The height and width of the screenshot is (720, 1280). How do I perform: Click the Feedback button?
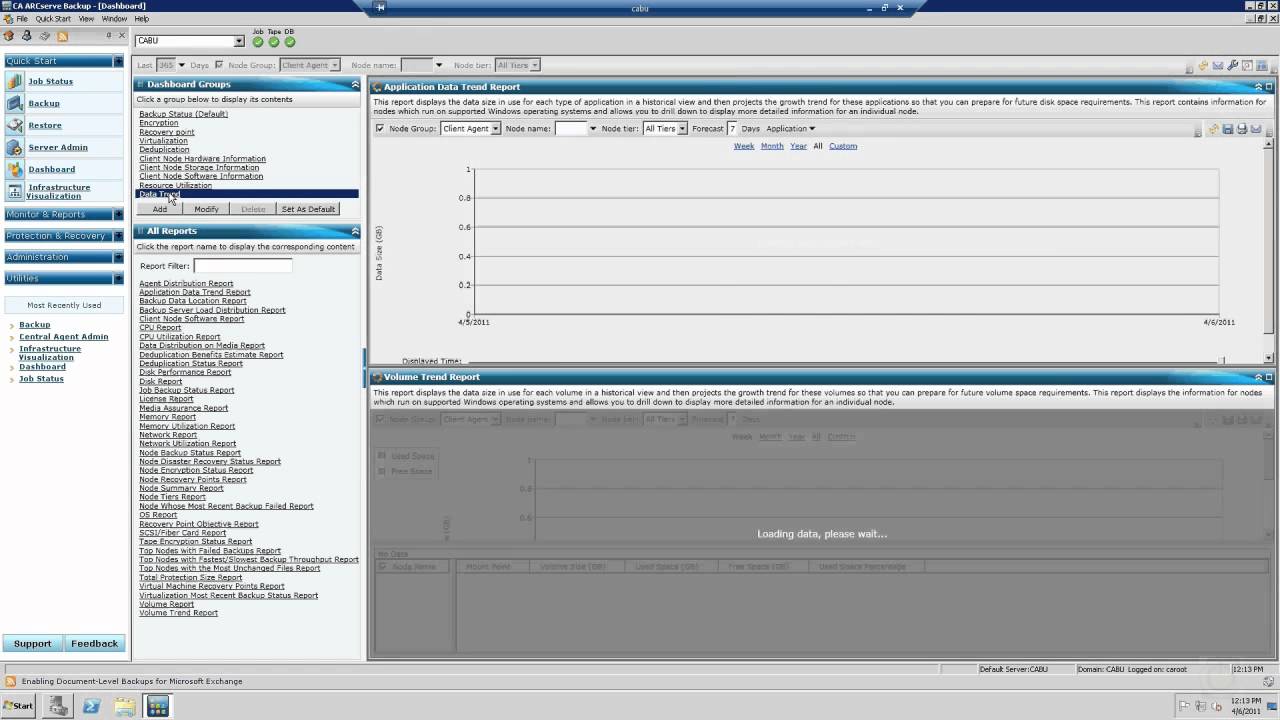(x=95, y=644)
